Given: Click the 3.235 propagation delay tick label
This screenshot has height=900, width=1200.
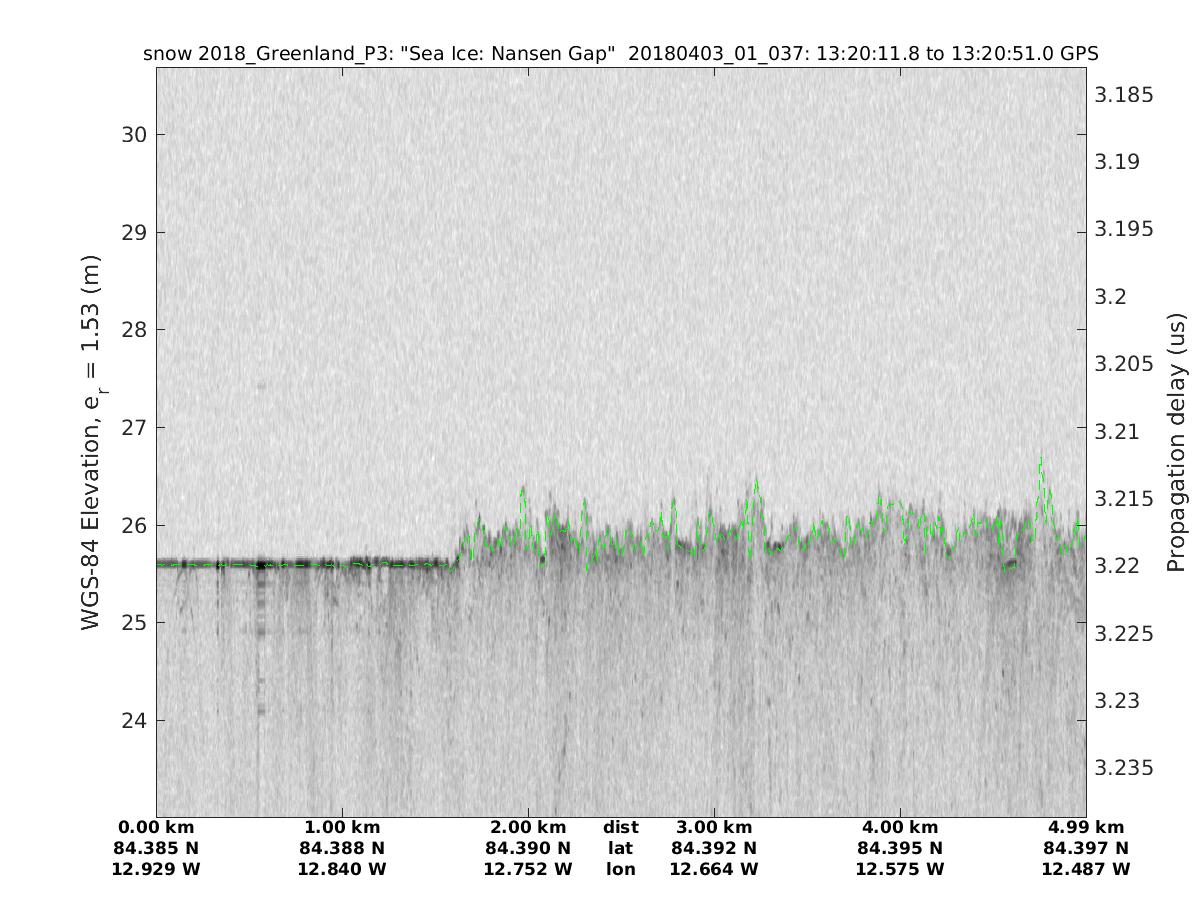Looking at the screenshot, I should tap(1124, 768).
